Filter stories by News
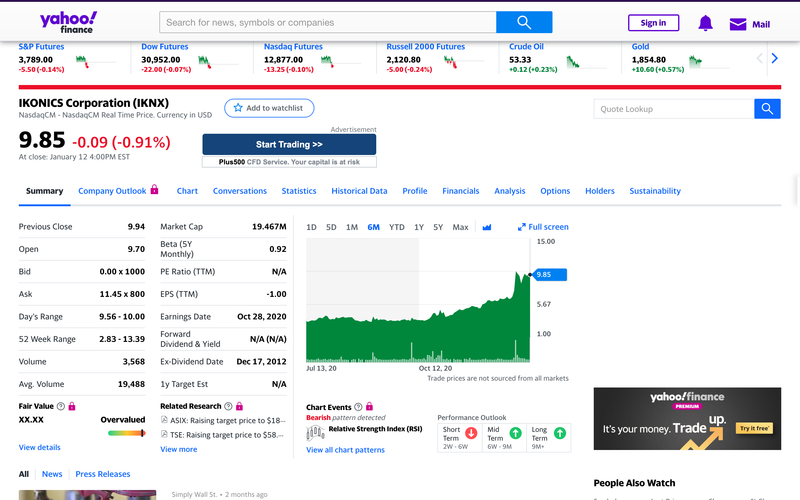Screen dimensions: 800x500 click(x=52, y=474)
